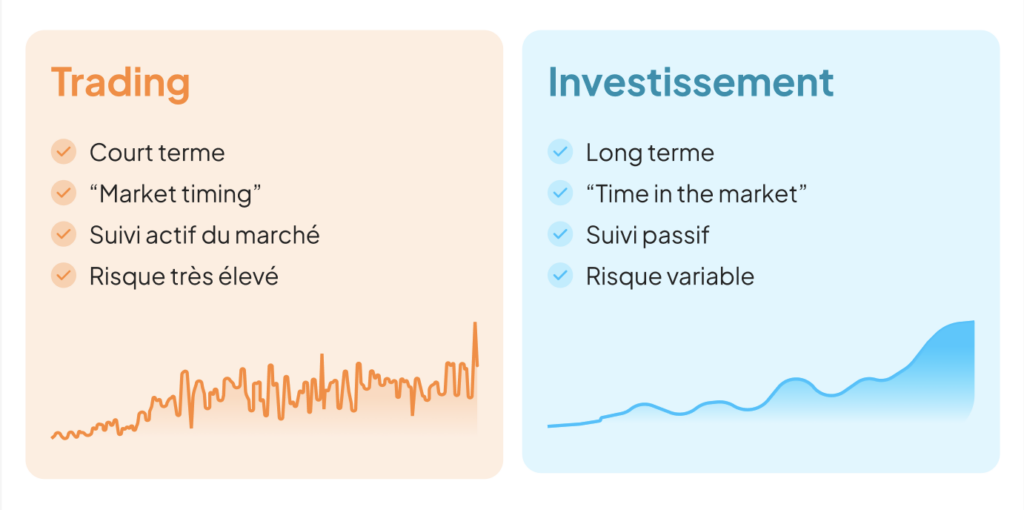Screen dimensions: 1024x510
Task: Click the Investissement heading
Action: click(690, 82)
